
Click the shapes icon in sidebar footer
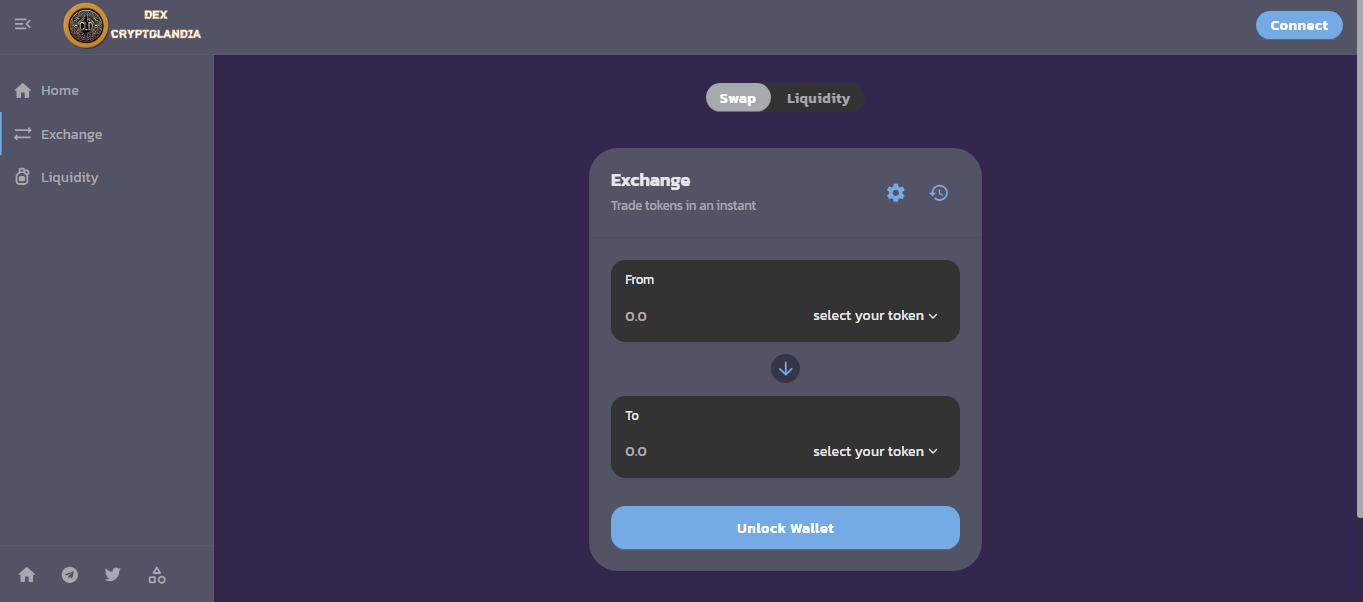(157, 575)
